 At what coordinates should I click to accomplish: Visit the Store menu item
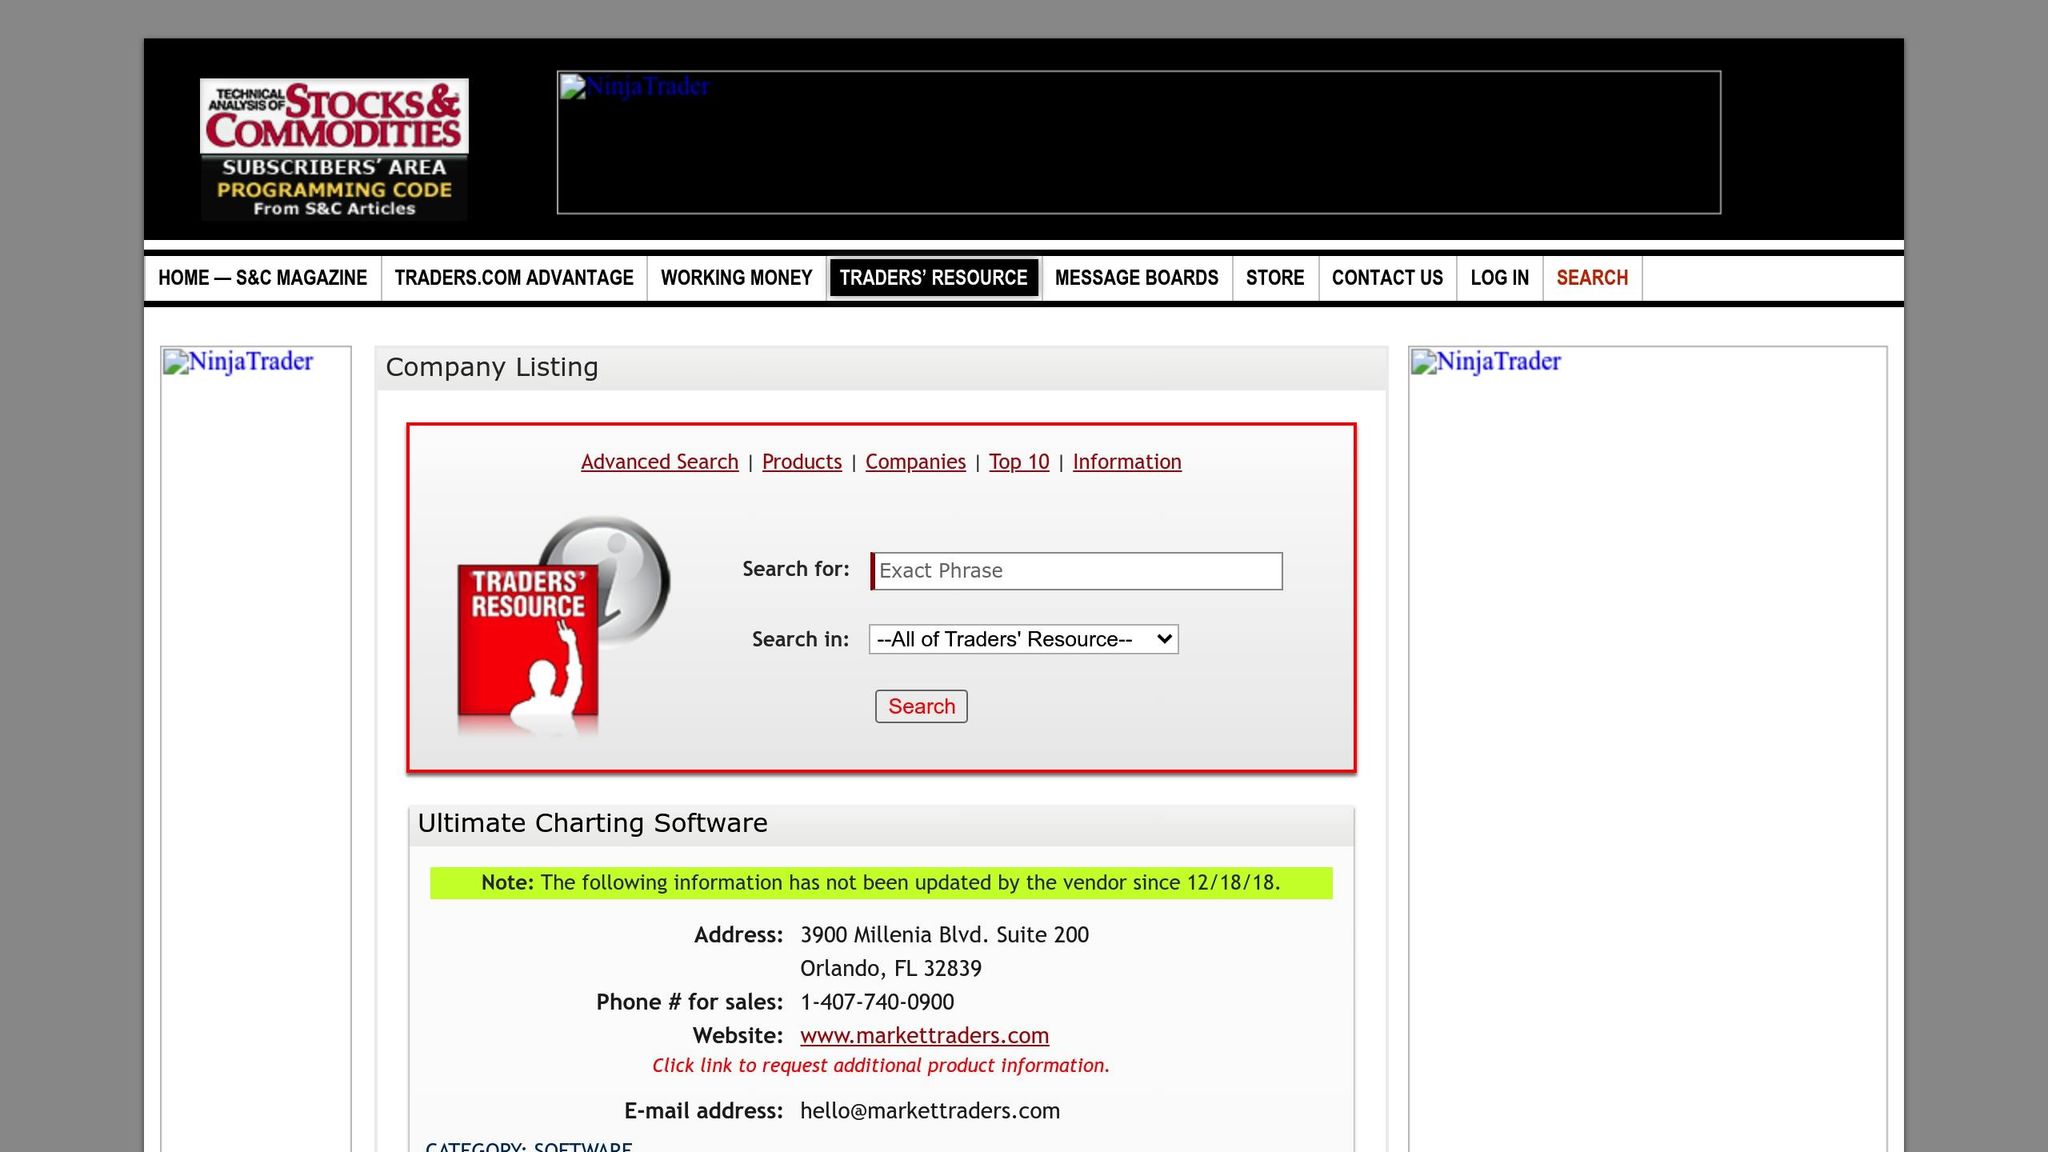(1275, 278)
